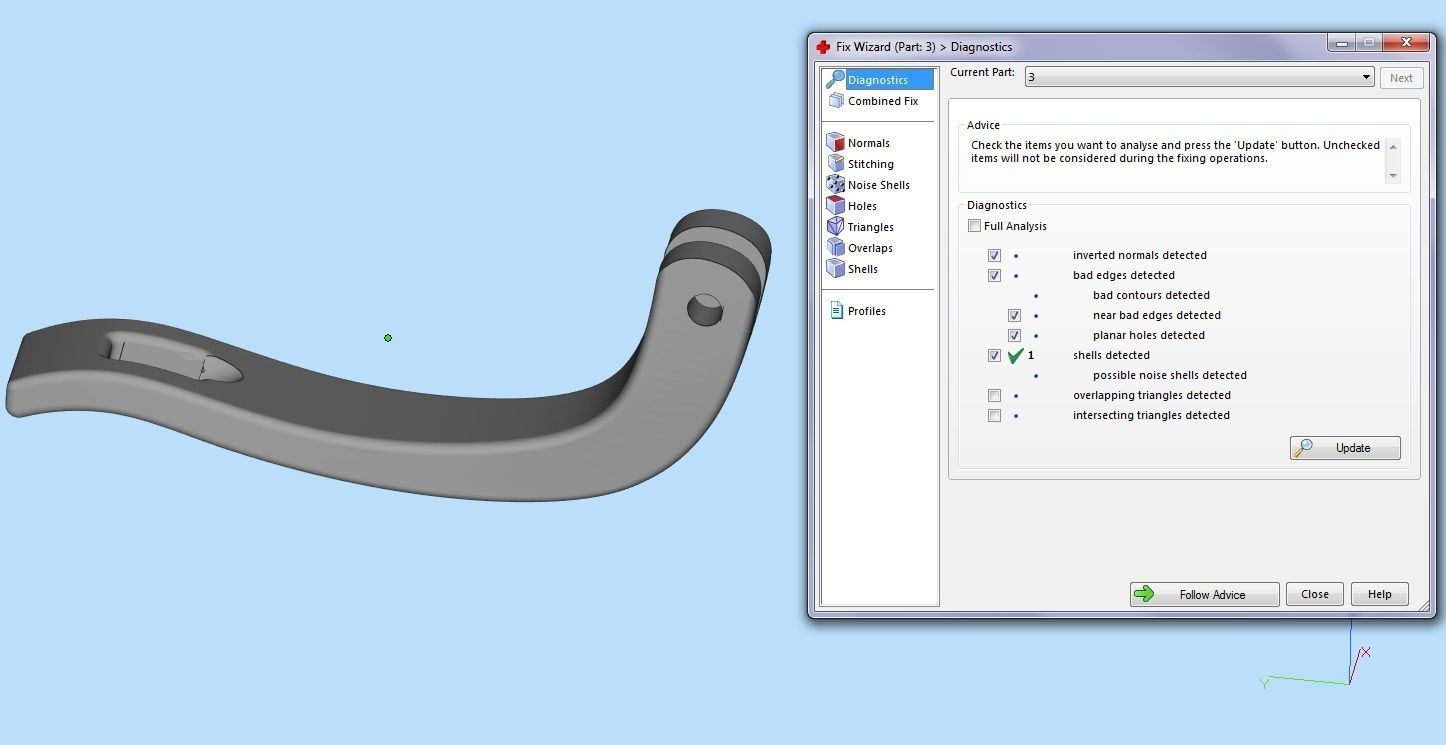Click the Stitching icon in sidebar

tap(836, 164)
